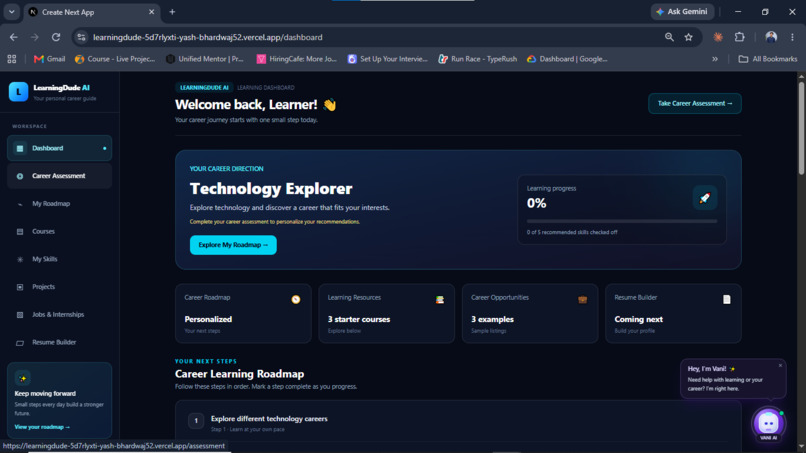Select step 1 Explore different technology careers
The height and width of the screenshot is (453, 806).
point(458,423)
